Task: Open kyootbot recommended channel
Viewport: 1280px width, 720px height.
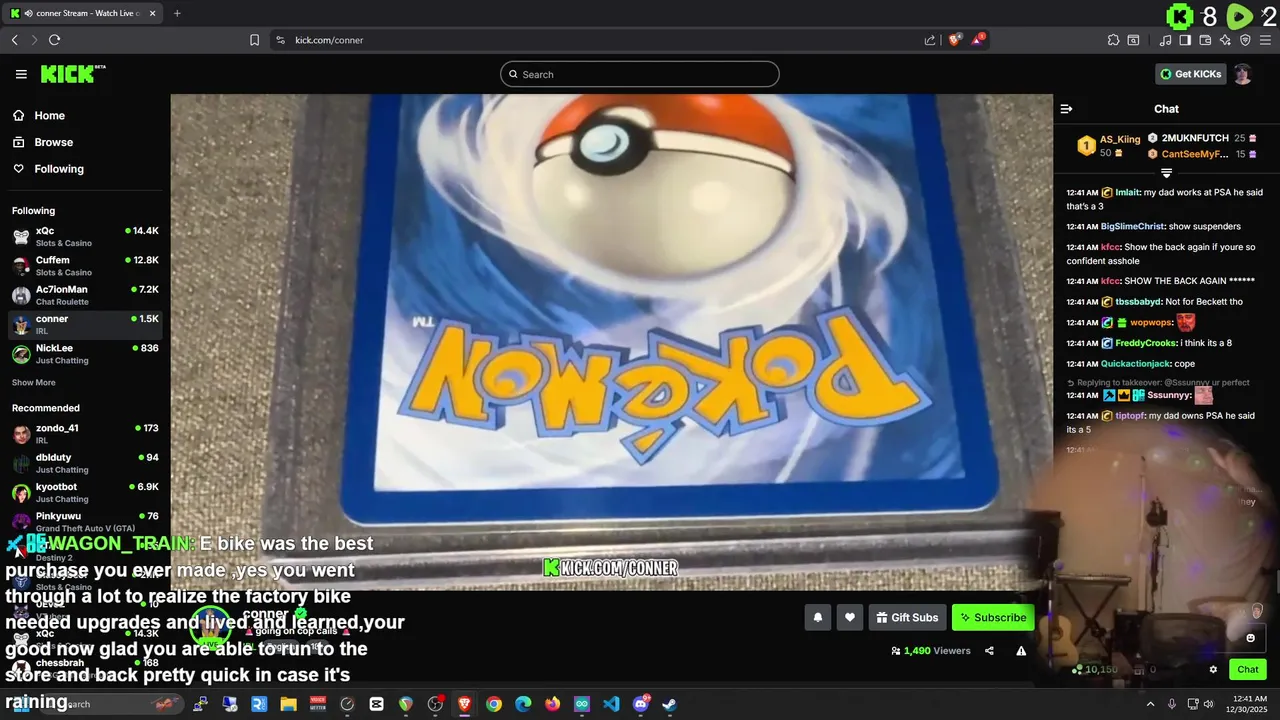Action: click(x=85, y=492)
